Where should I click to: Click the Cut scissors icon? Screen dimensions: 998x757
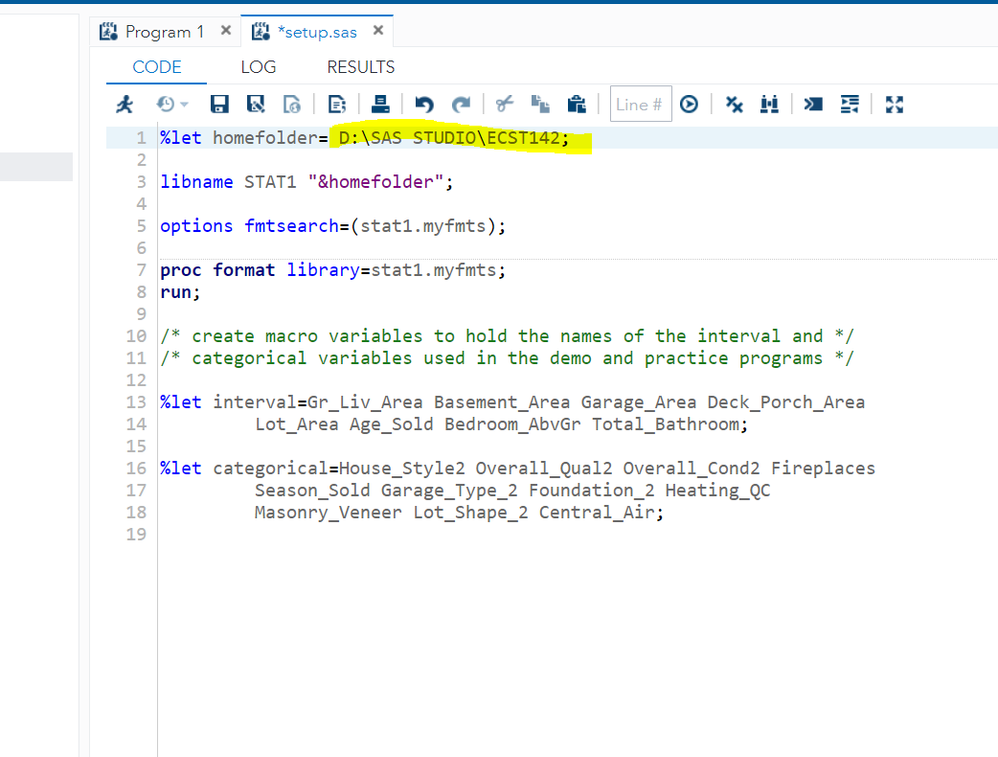505,104
